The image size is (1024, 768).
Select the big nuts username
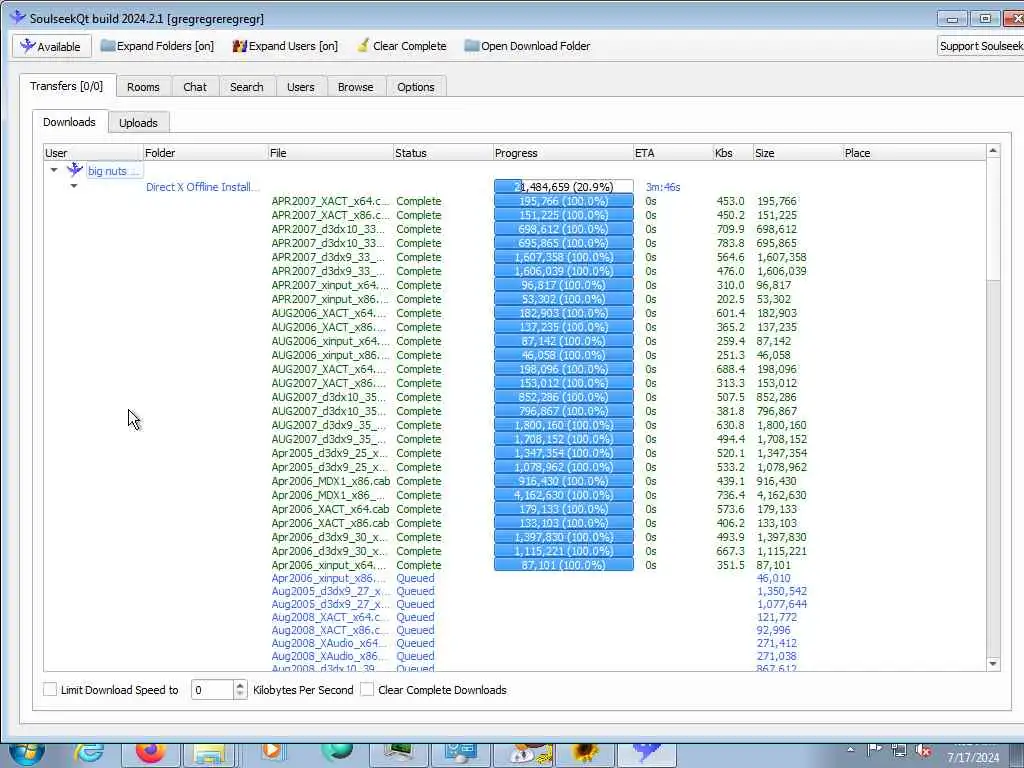click(114, 170)
